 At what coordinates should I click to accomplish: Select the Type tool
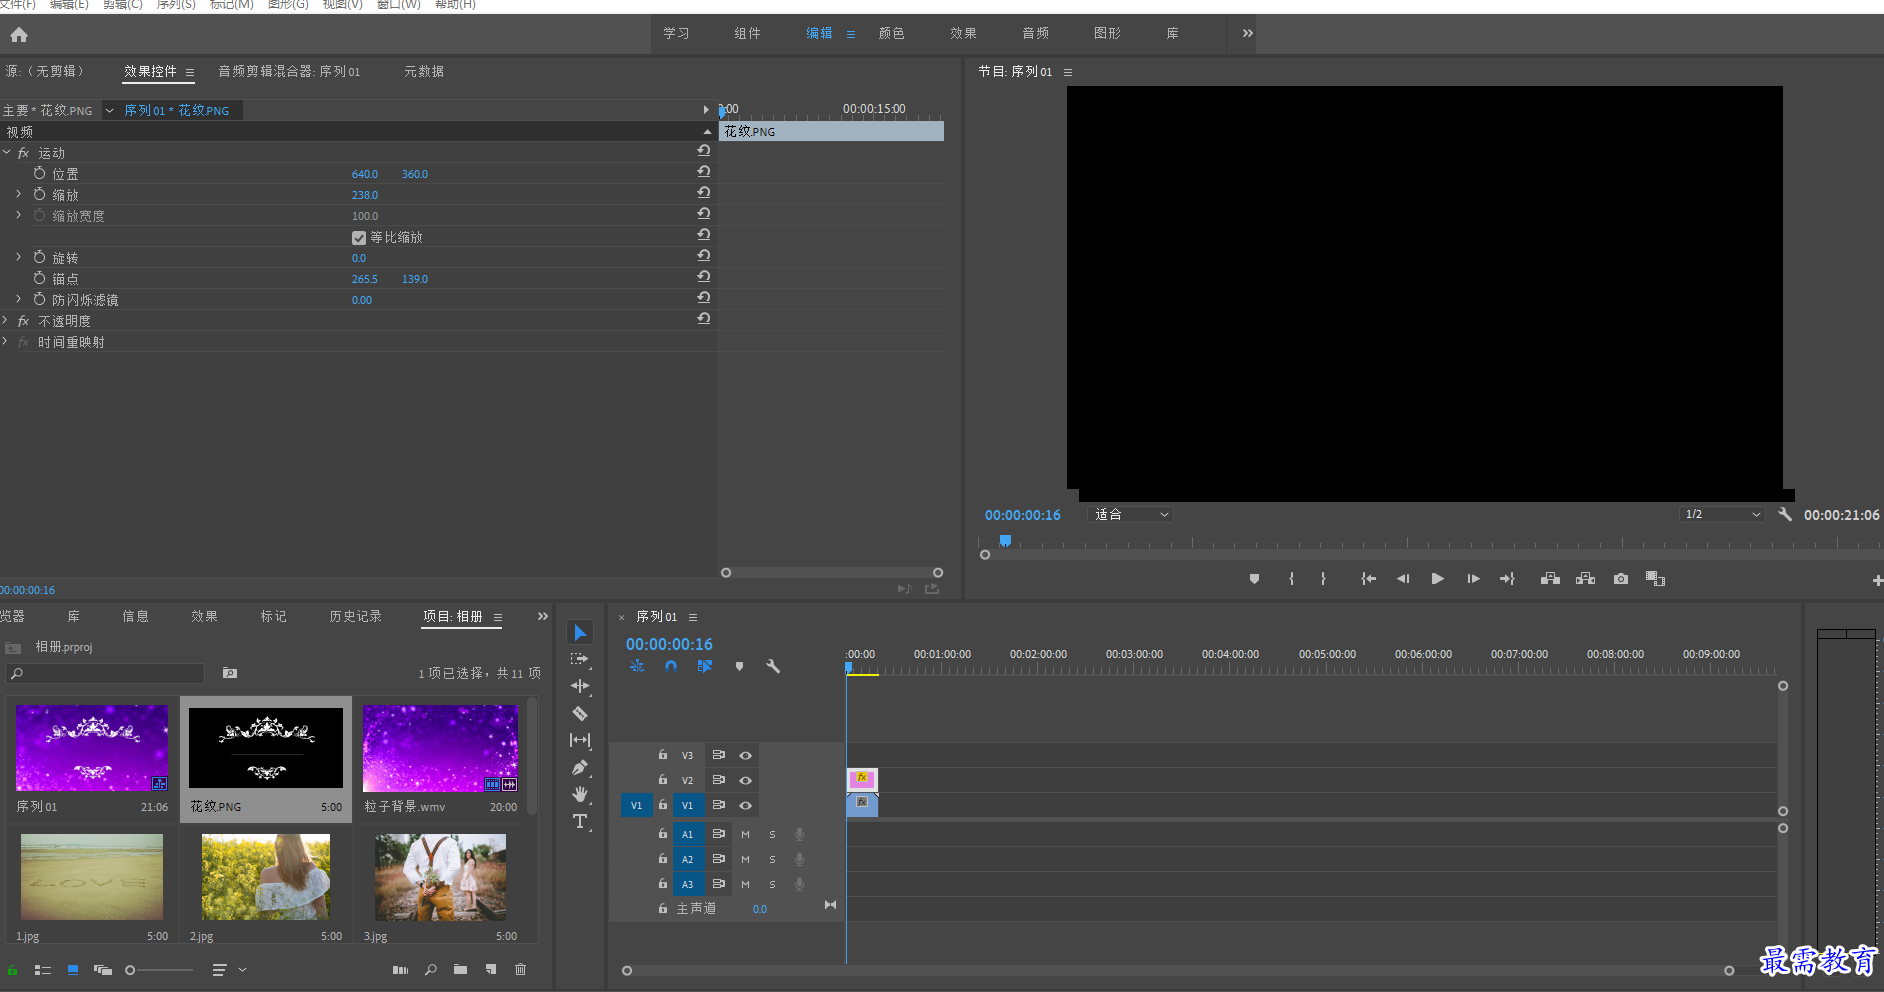[x=580, y=821]
